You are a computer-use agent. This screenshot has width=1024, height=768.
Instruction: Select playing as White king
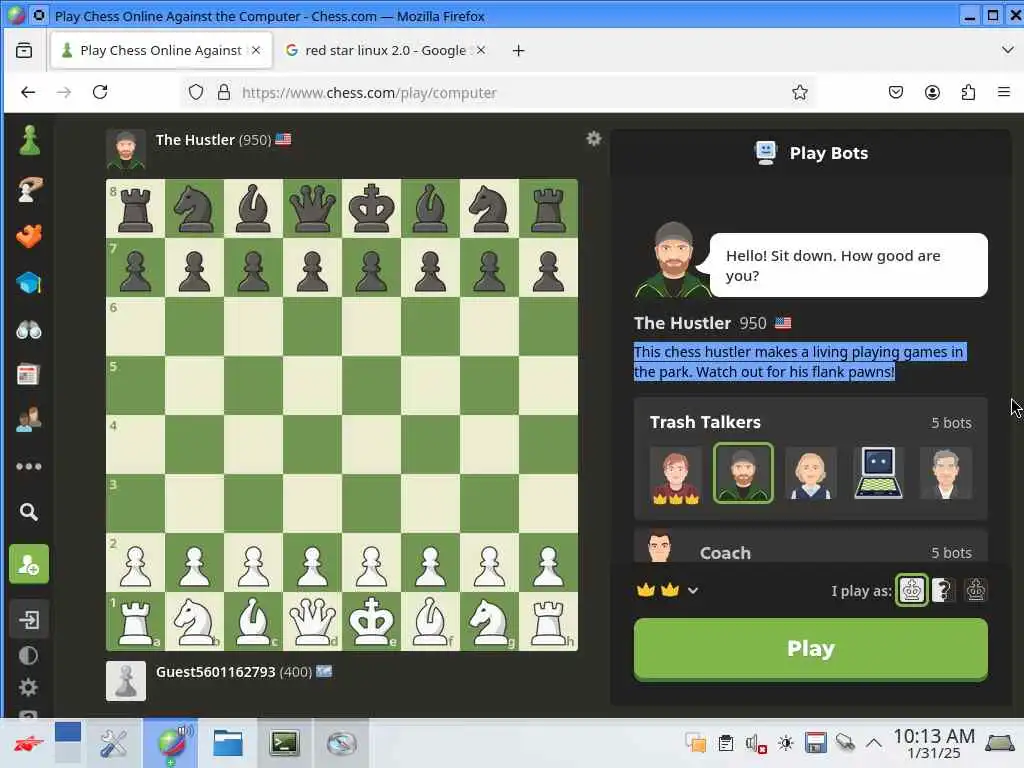912,590
